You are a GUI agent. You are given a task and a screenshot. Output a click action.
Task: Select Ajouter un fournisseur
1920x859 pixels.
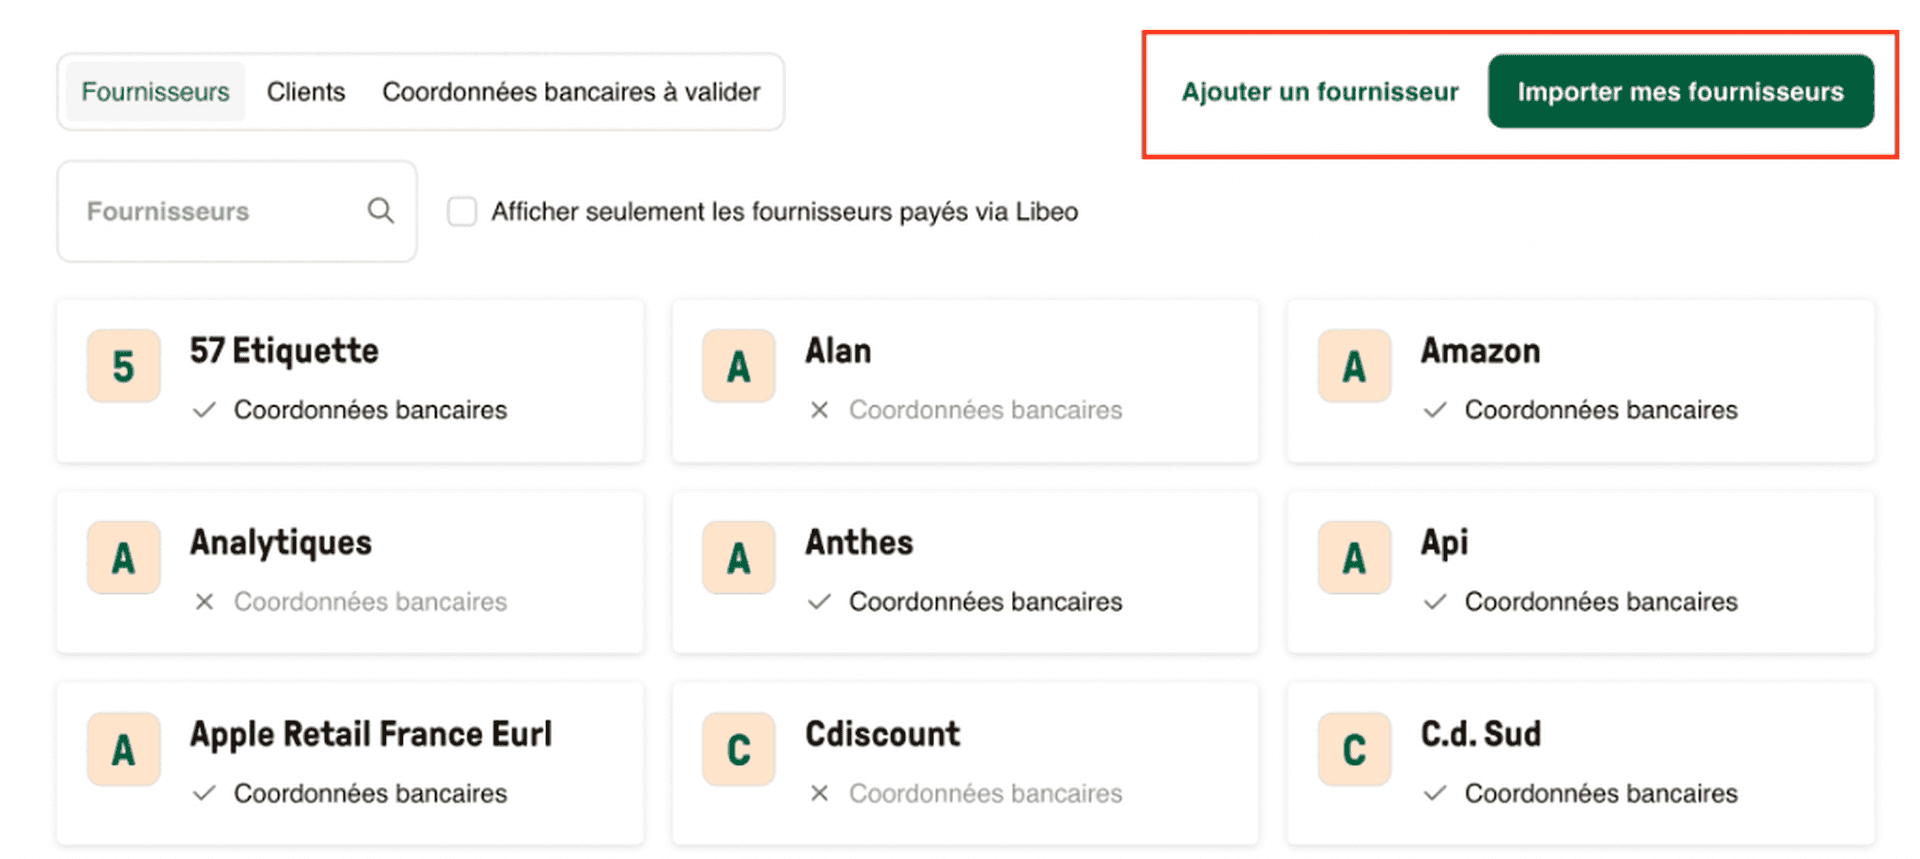click(1319, 91)
